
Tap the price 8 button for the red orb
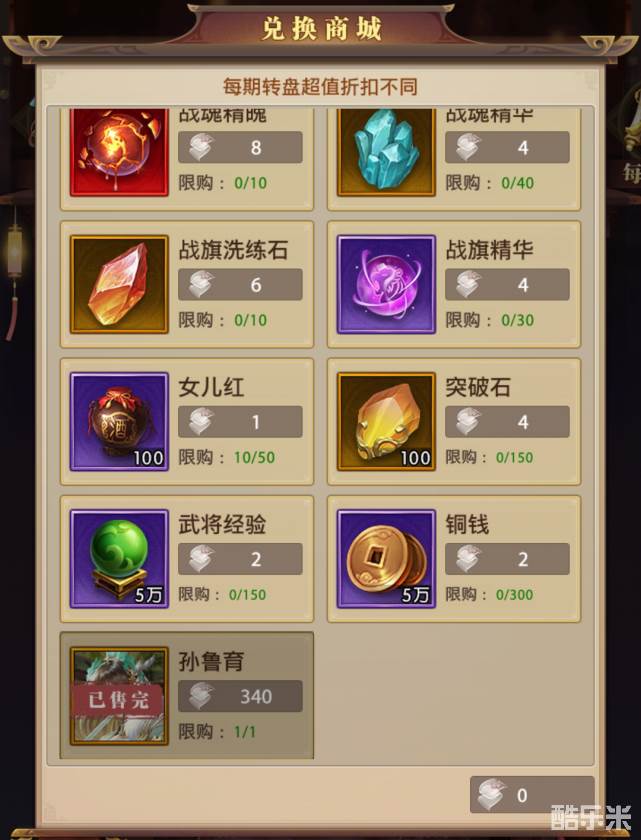click(240, 147)
